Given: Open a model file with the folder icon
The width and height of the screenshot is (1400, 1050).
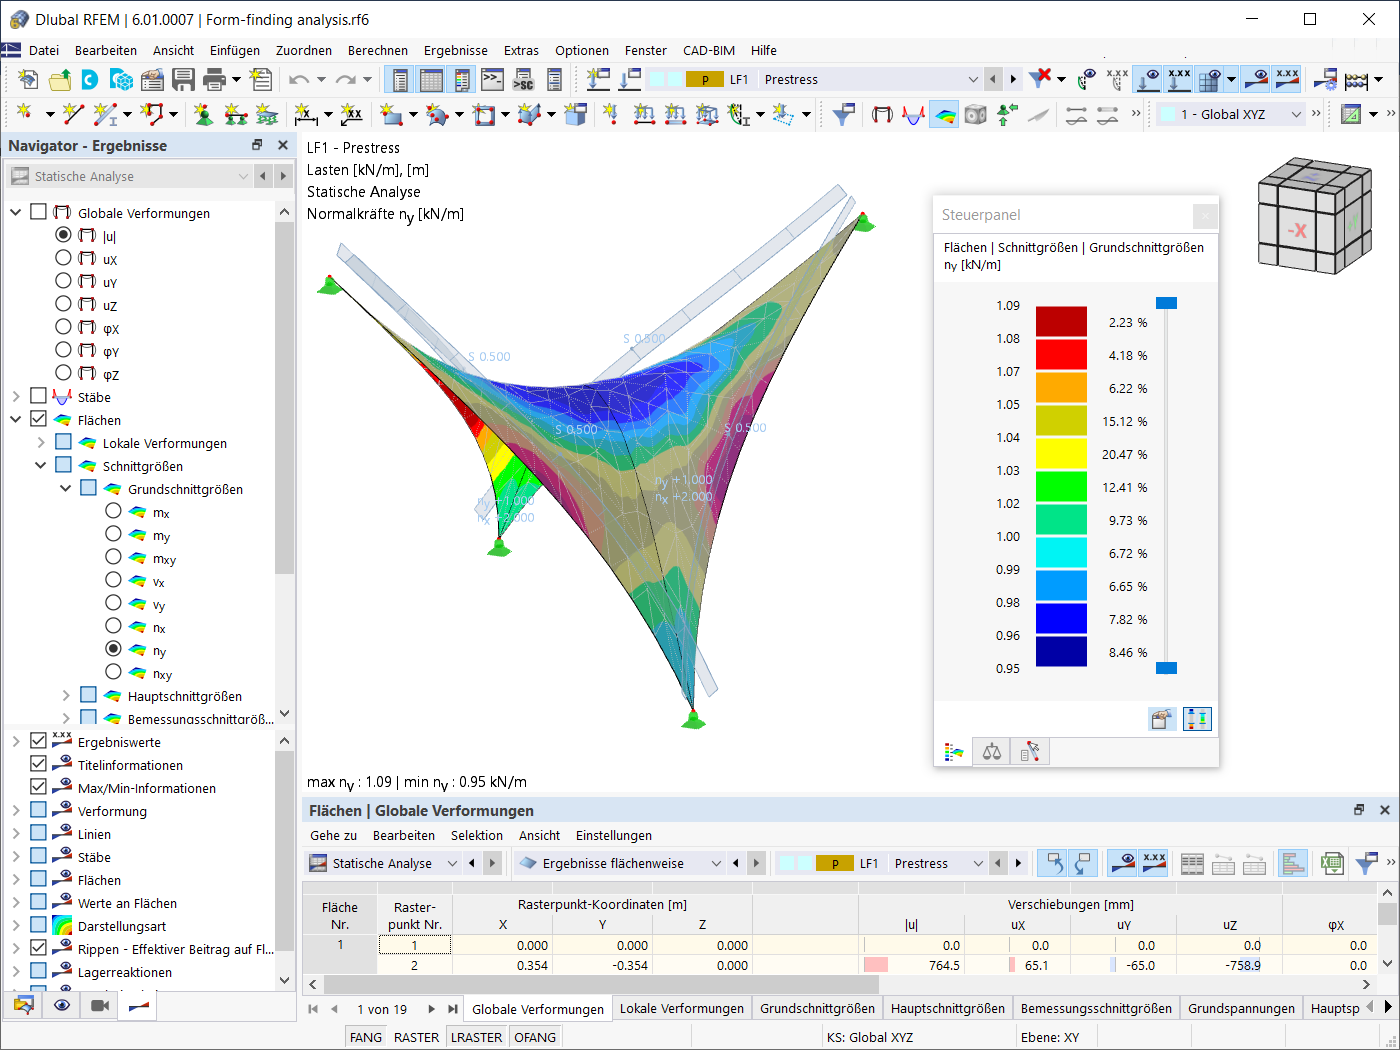Looking at the screenshot, I should (60, 80).
